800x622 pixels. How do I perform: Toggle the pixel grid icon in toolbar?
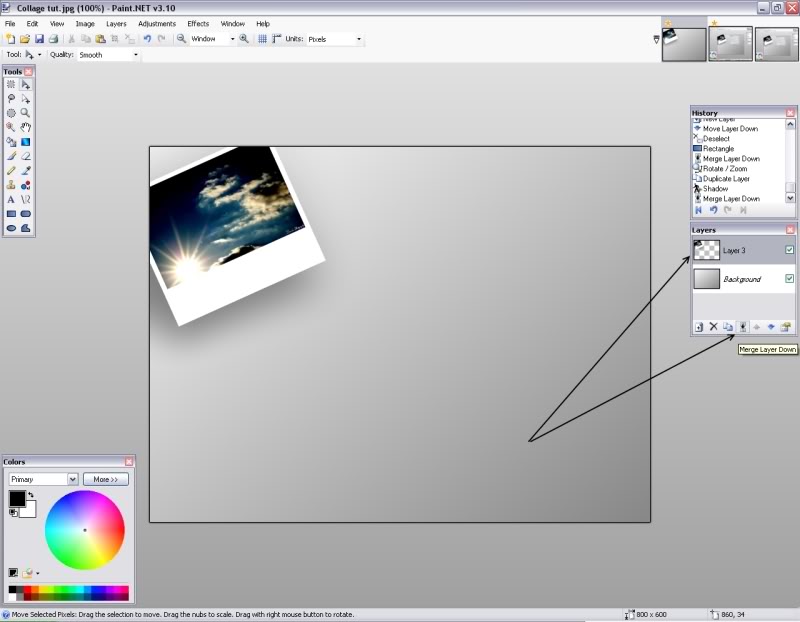pos(262,39)
